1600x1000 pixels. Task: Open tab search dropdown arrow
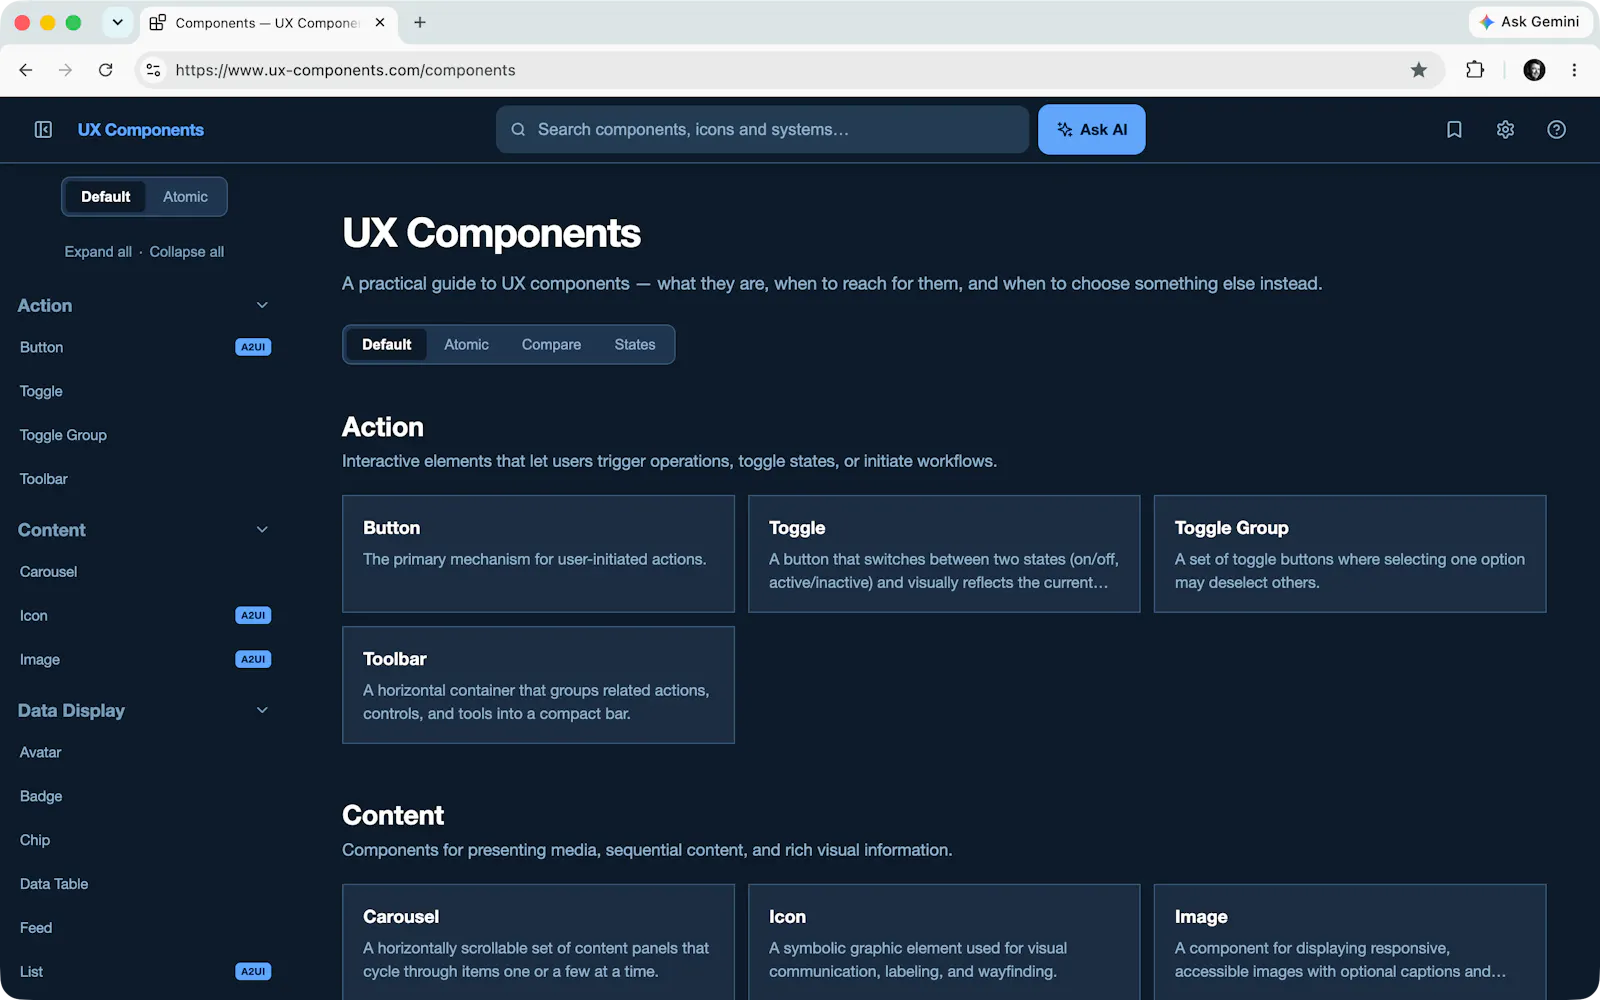tap(117, 22)
